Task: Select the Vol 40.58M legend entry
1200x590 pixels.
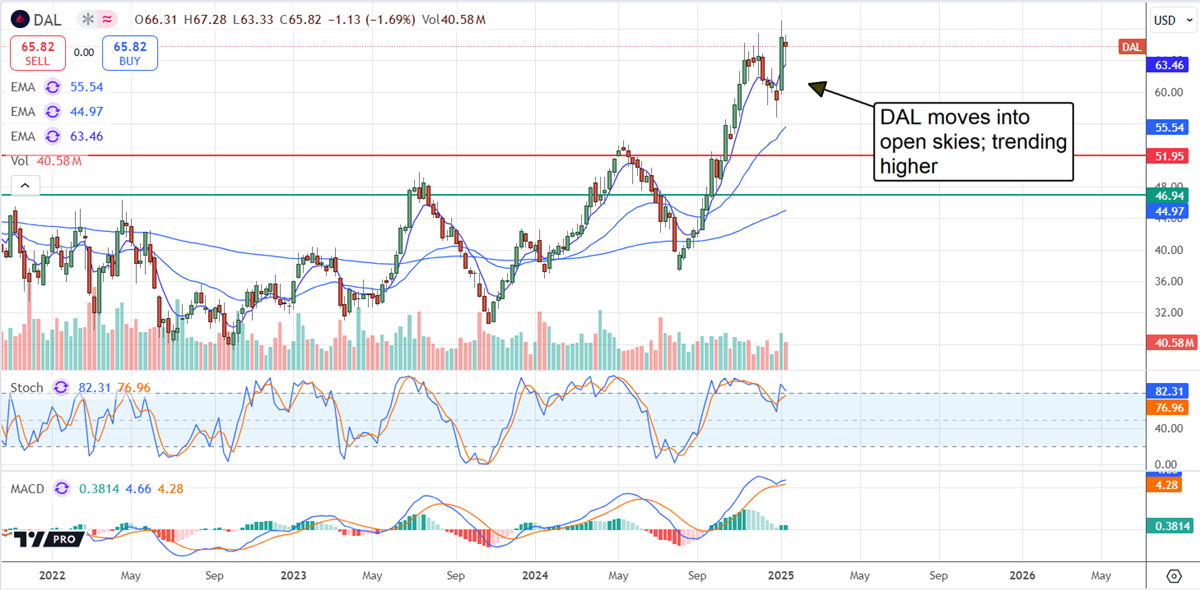Action: coord(46,160)
